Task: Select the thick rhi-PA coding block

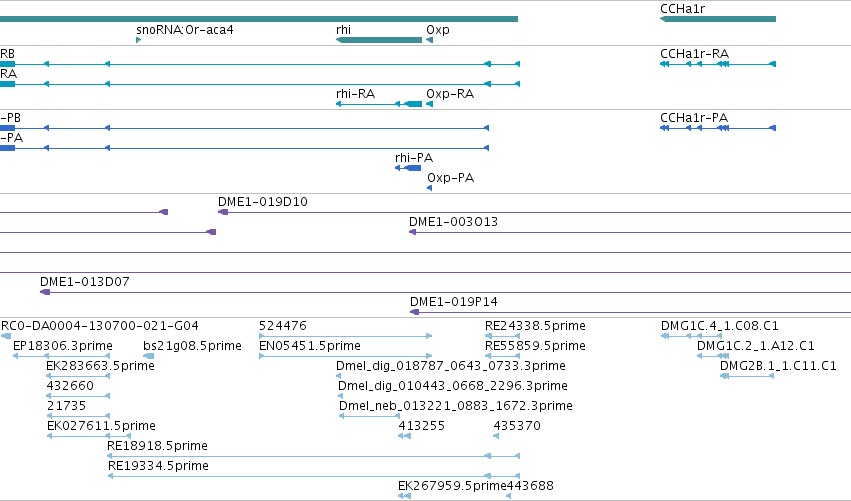Action: tap(413, 168)
